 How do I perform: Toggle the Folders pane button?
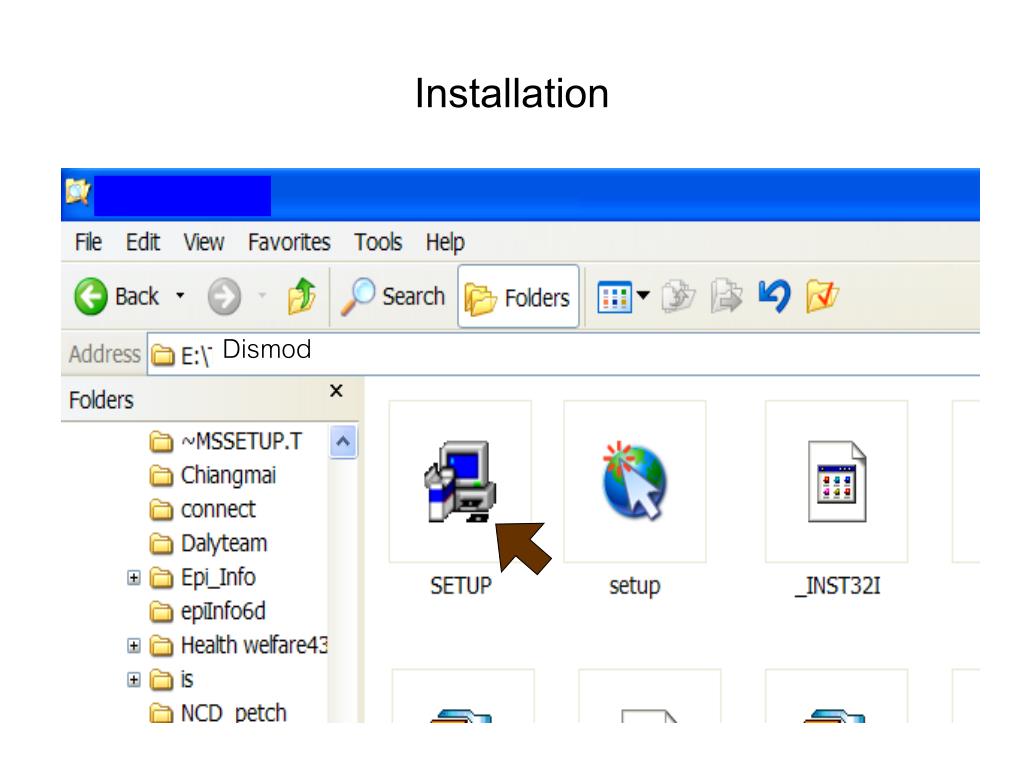coord(519,296)
